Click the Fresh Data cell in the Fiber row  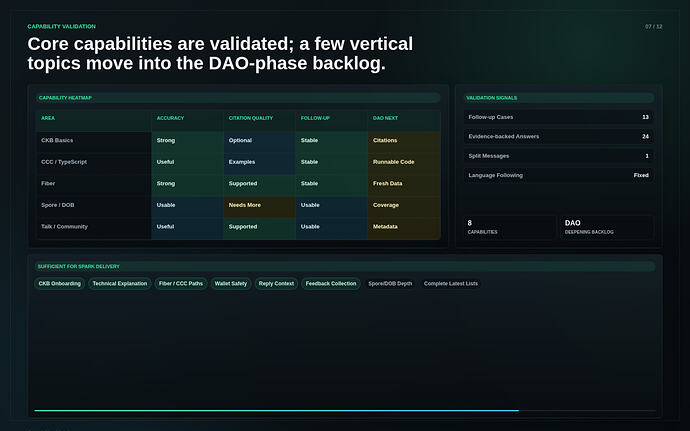(x=404, y=184)
